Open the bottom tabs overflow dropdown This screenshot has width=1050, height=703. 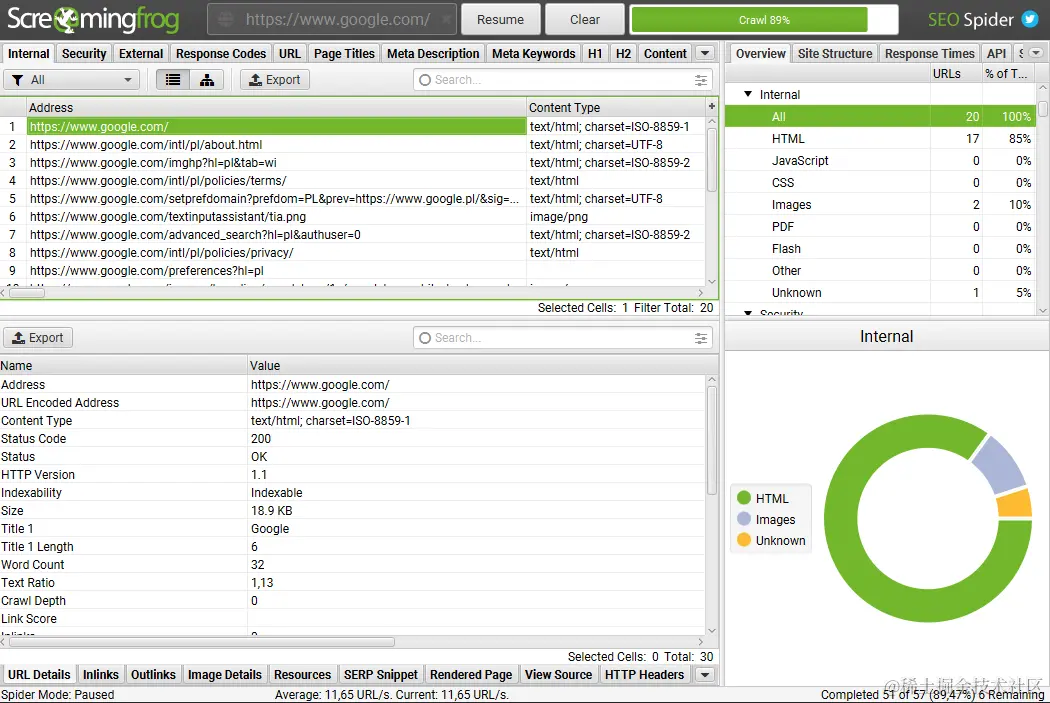point(704,674)
